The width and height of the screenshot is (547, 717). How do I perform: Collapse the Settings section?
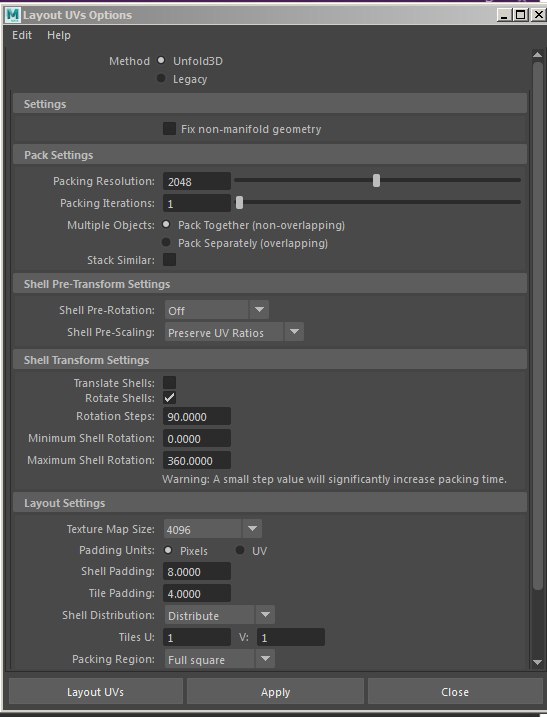270,104
